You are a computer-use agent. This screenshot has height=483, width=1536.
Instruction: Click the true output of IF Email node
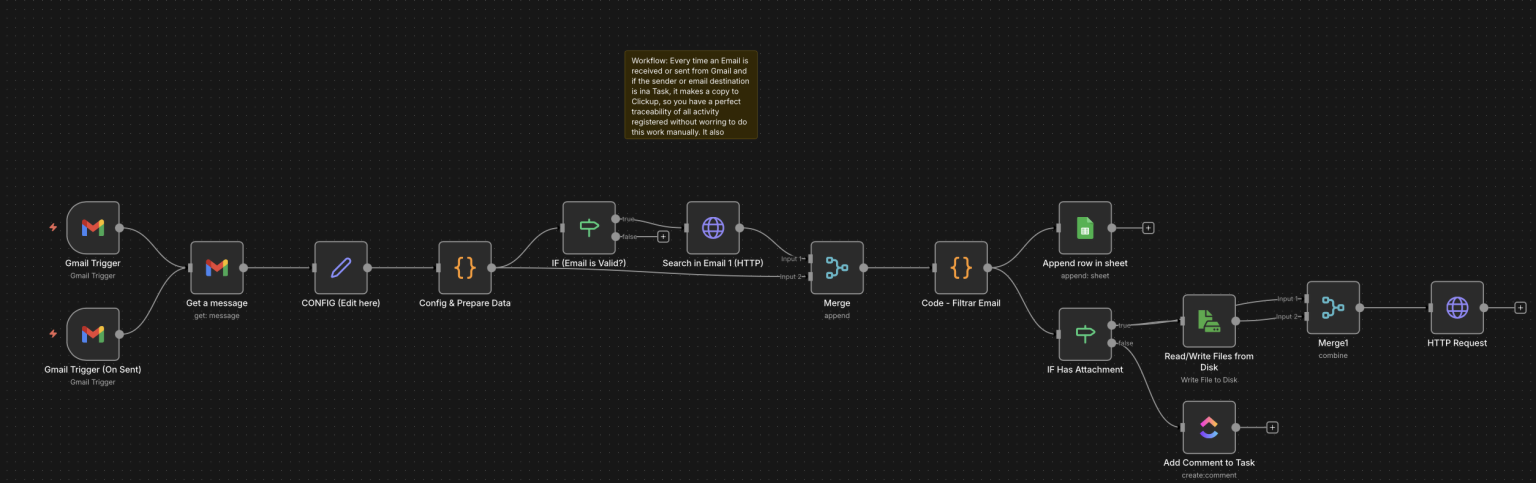pos(615,218)
